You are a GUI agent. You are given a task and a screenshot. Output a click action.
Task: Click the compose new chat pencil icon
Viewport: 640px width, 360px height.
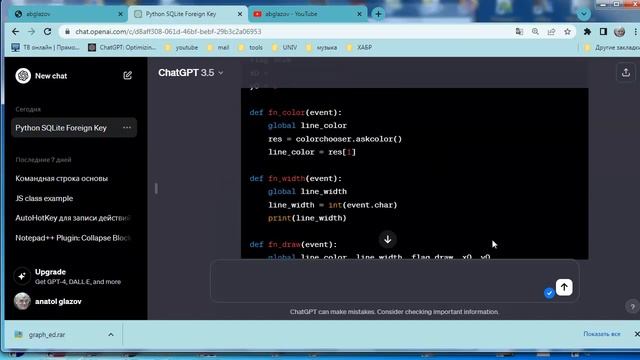tap(128, 76)
